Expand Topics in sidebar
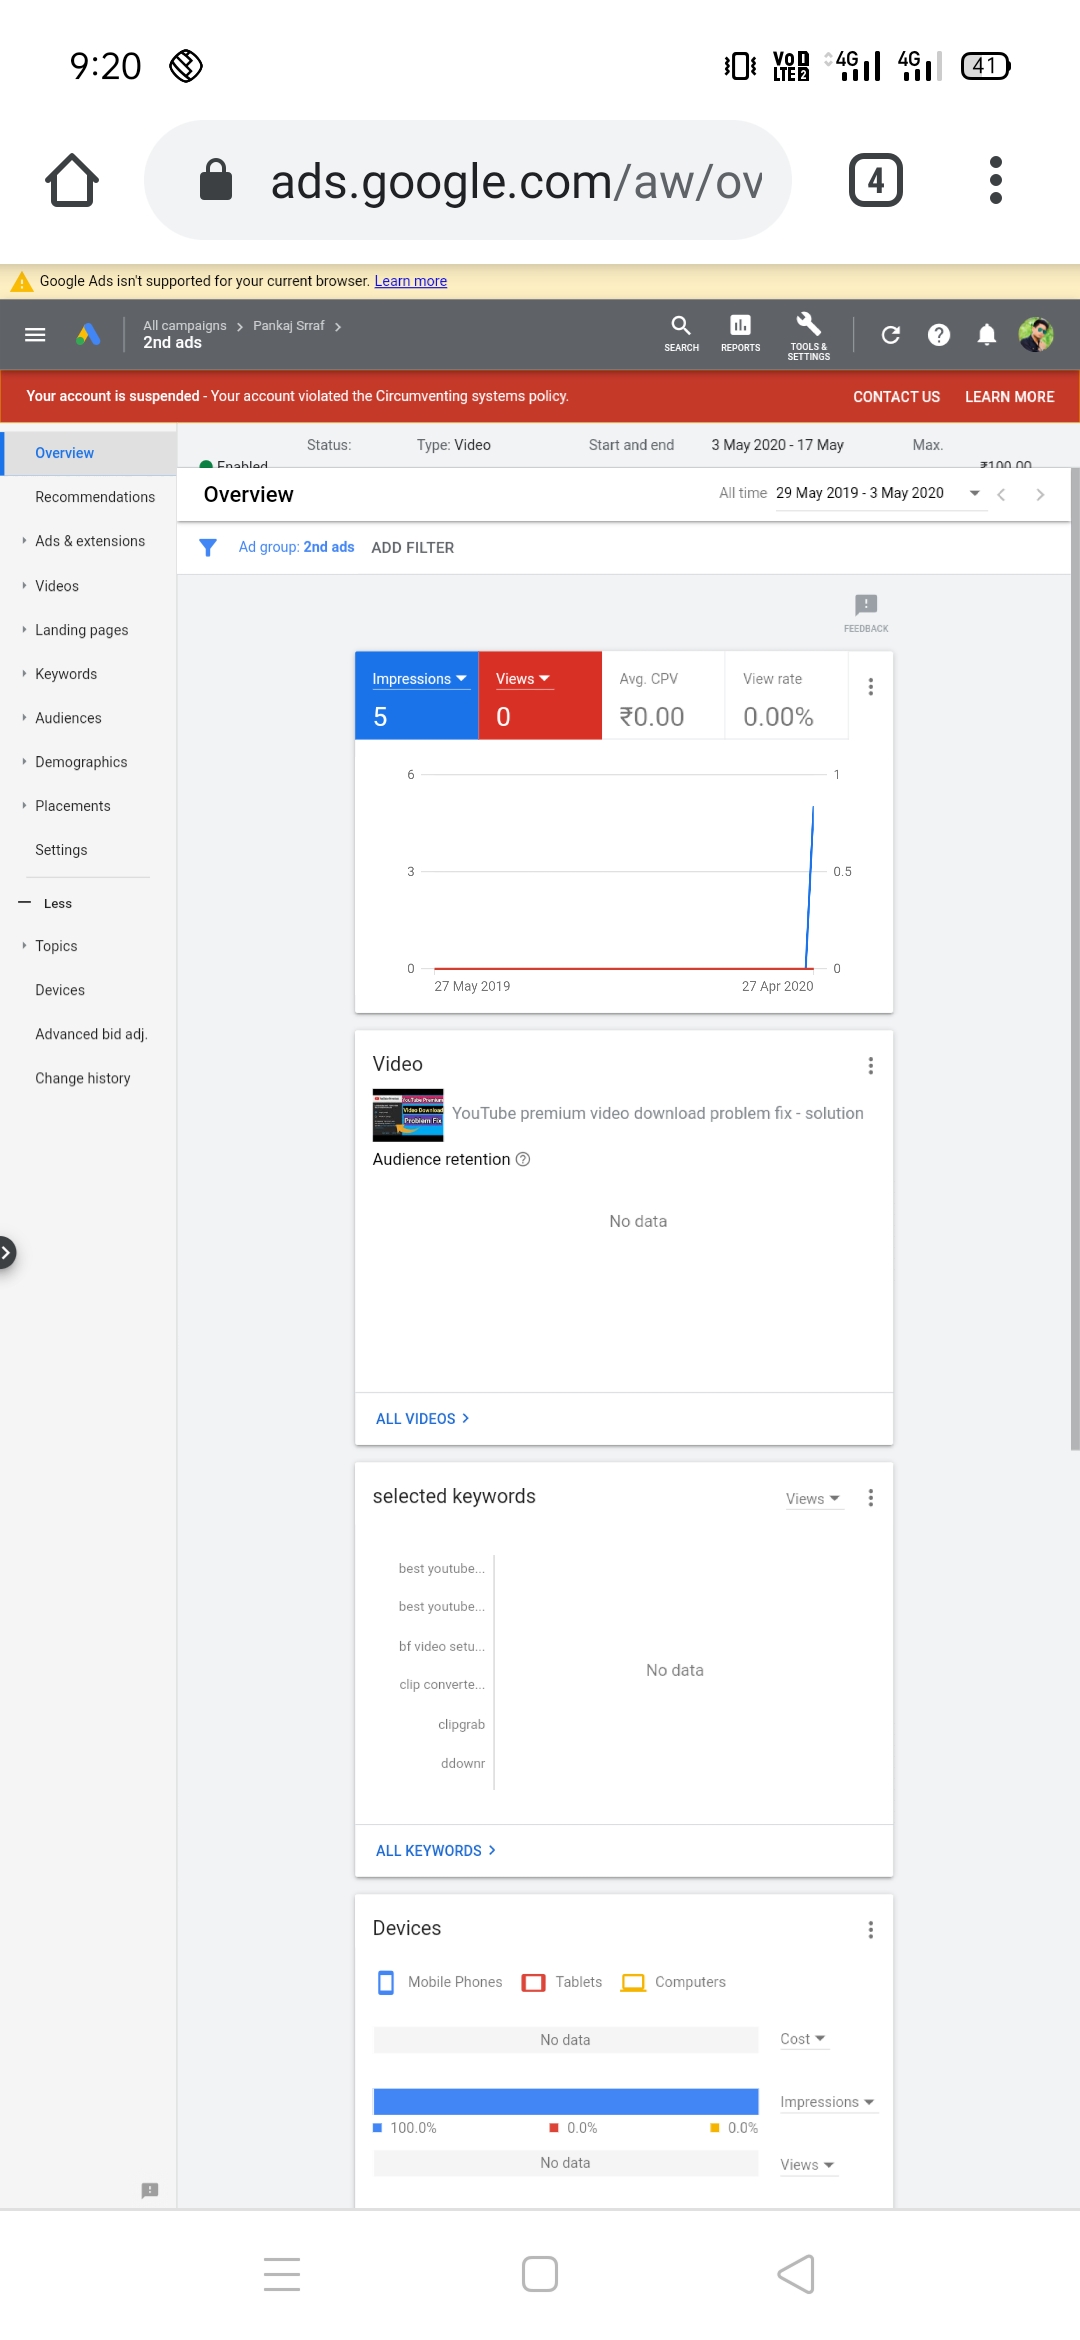Viewport: 1080px width, 2340px height. point(56,946)
